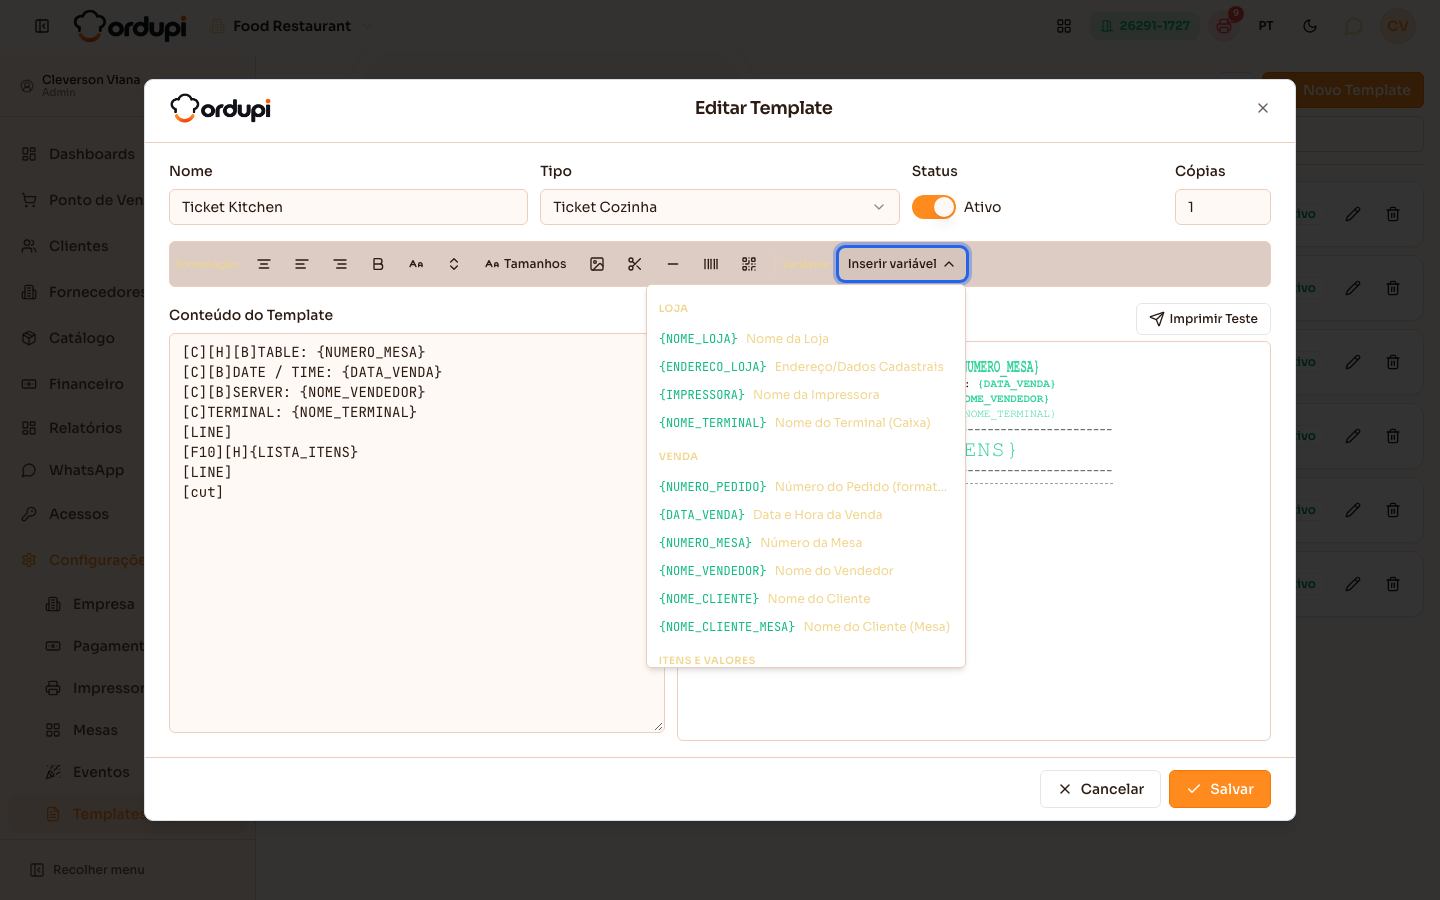Click the Nome field containing Ticket Kitchen
The width and height of the screenshot is (1440, 900).
click(x=348, y=207)
